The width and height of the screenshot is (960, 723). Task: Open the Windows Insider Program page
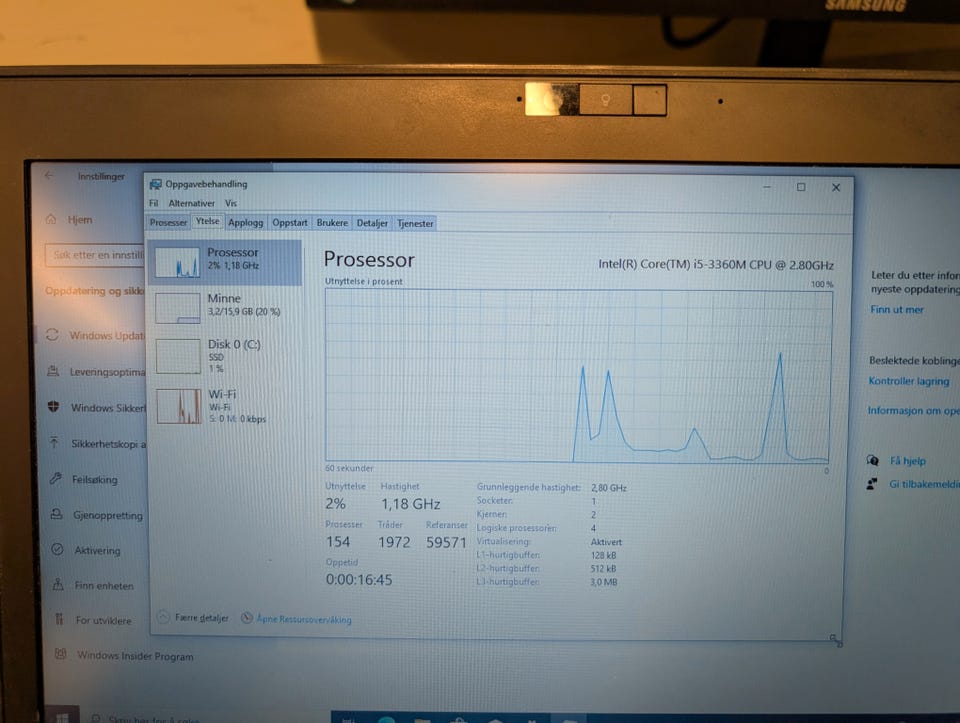[135, 656]
